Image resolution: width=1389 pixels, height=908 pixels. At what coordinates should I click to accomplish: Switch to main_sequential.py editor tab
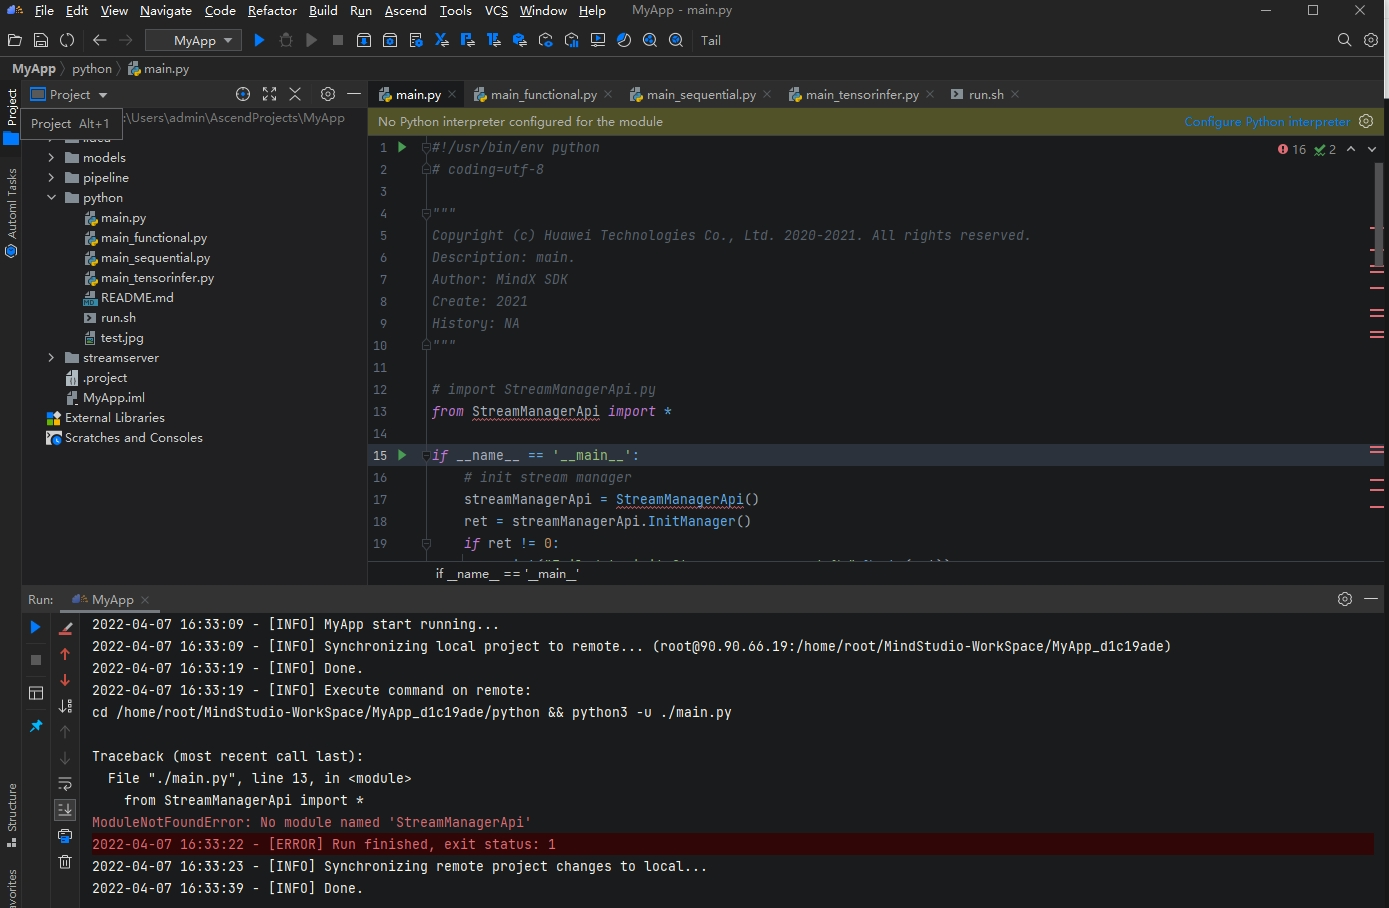pos(700,94)
